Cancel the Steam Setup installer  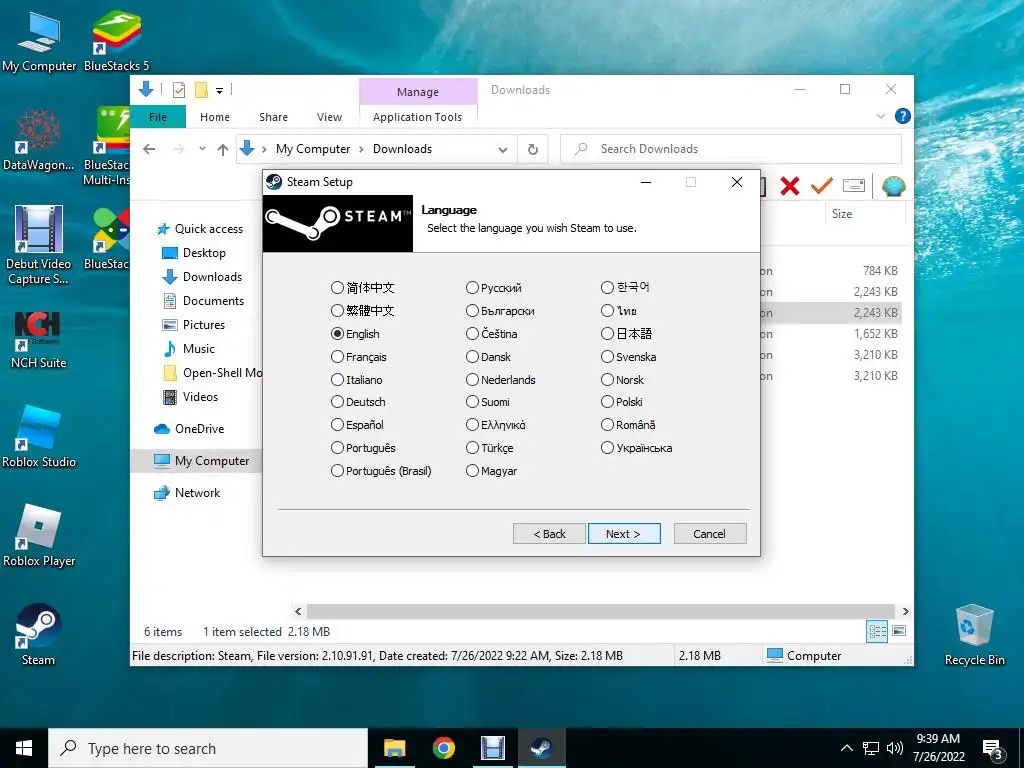click(709, 534)
